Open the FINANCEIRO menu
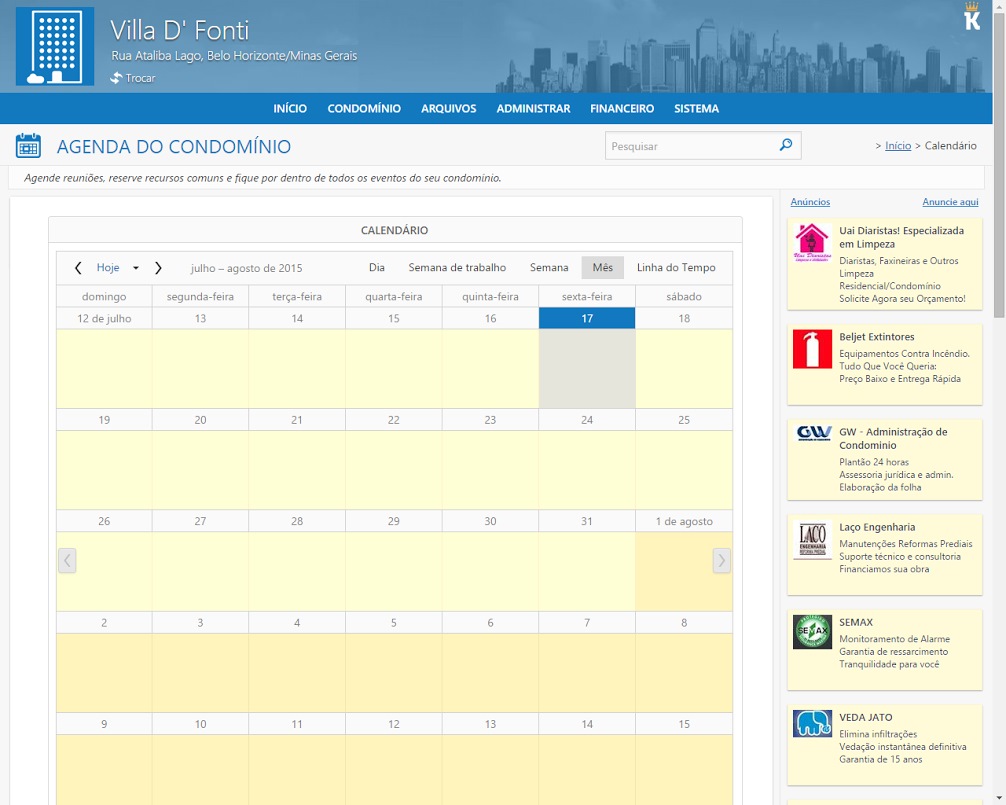 (x=622, y=109)
